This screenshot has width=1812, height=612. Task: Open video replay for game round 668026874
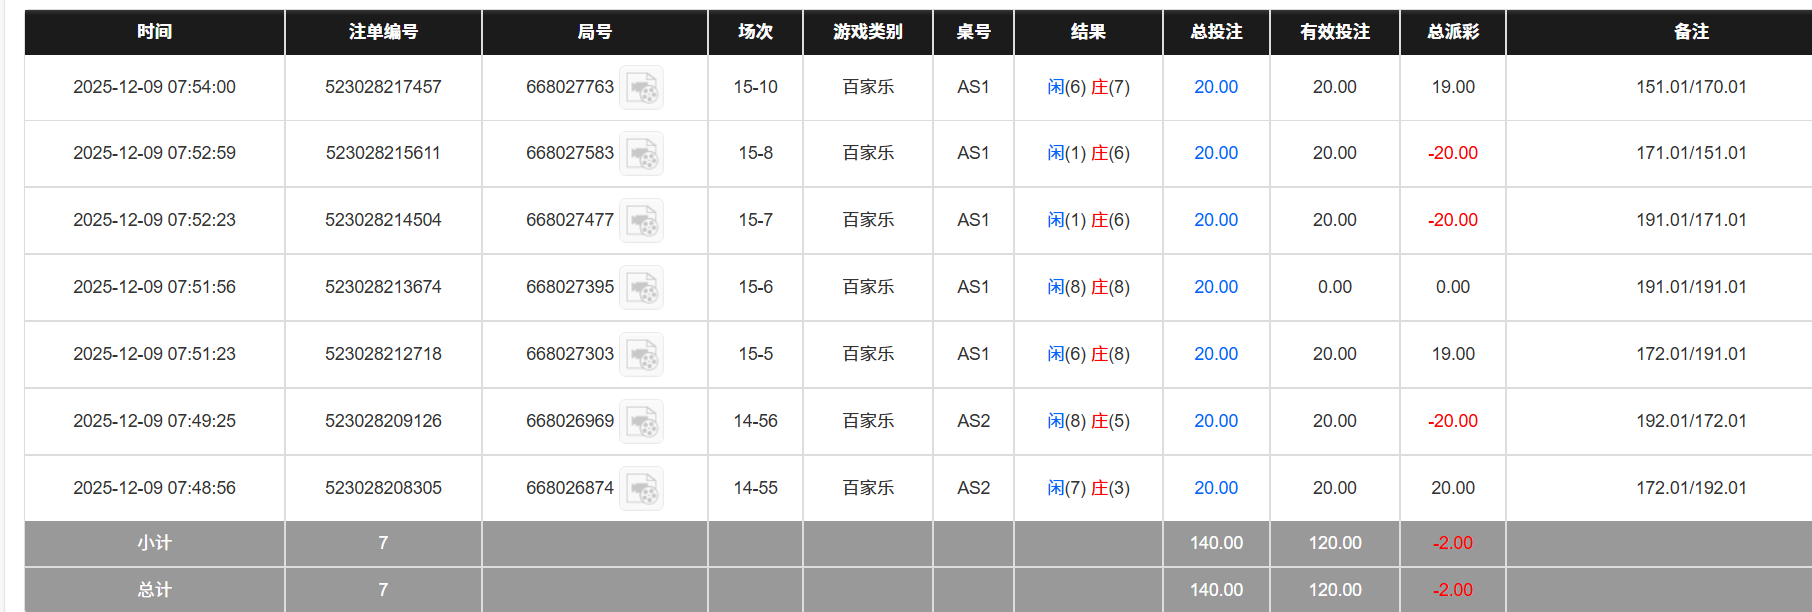tap(641, 488)
